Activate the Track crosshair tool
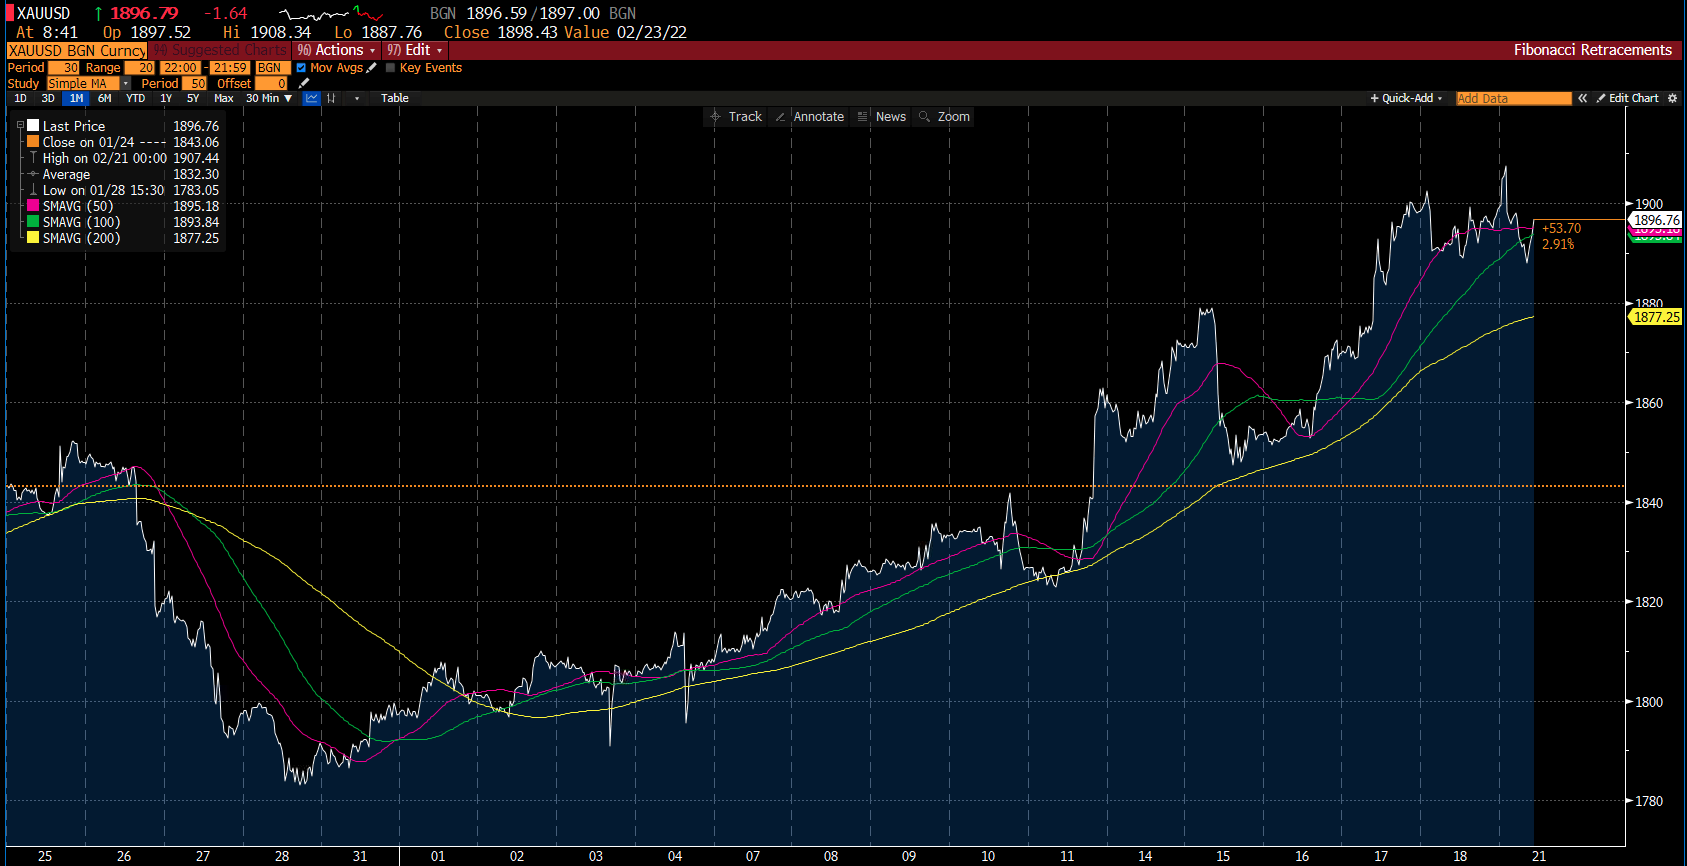 click(736, 117)
